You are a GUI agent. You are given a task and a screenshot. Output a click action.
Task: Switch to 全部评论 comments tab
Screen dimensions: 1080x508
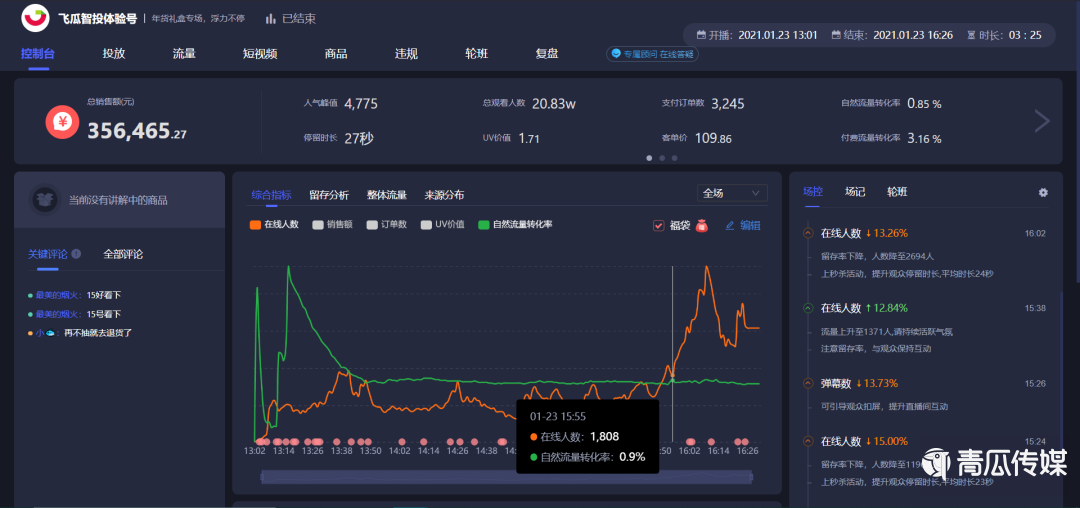[x=123, y=254]
